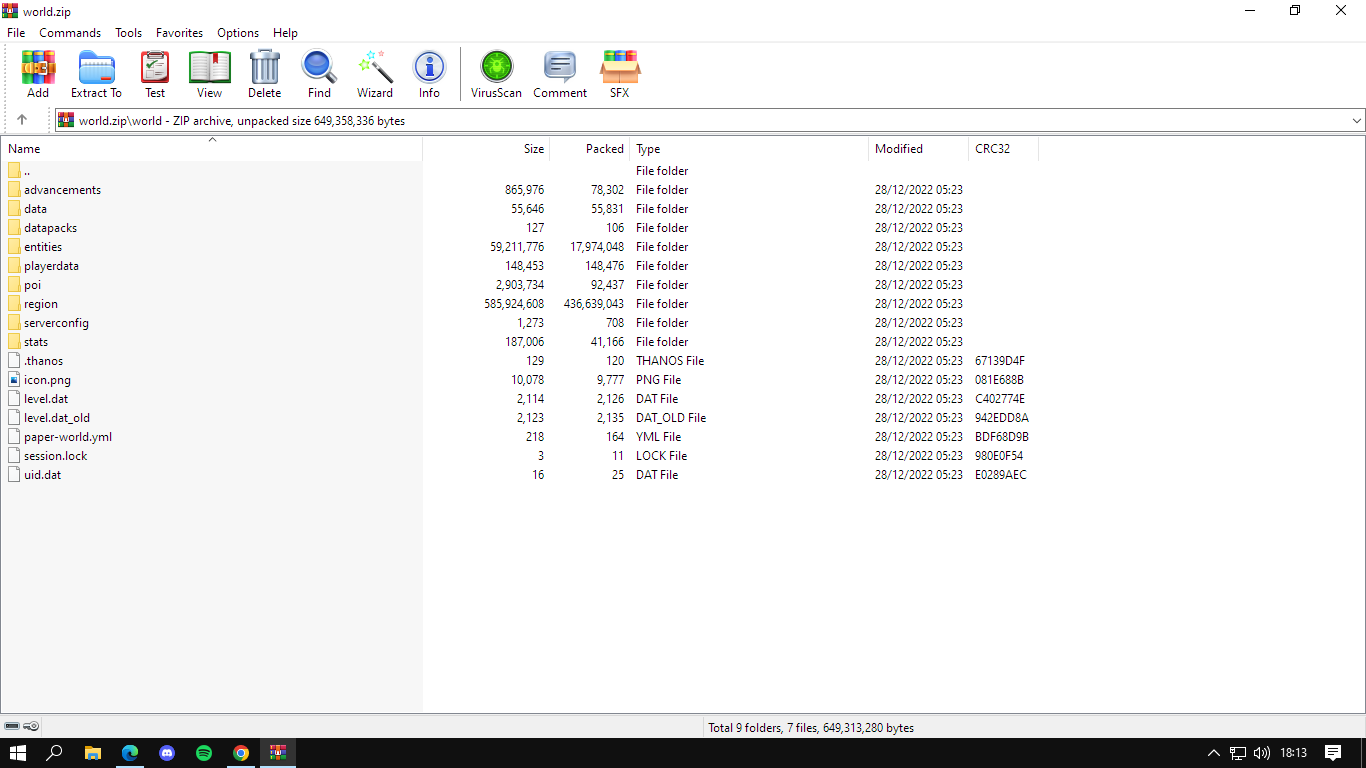Open the Help menu

285,33
